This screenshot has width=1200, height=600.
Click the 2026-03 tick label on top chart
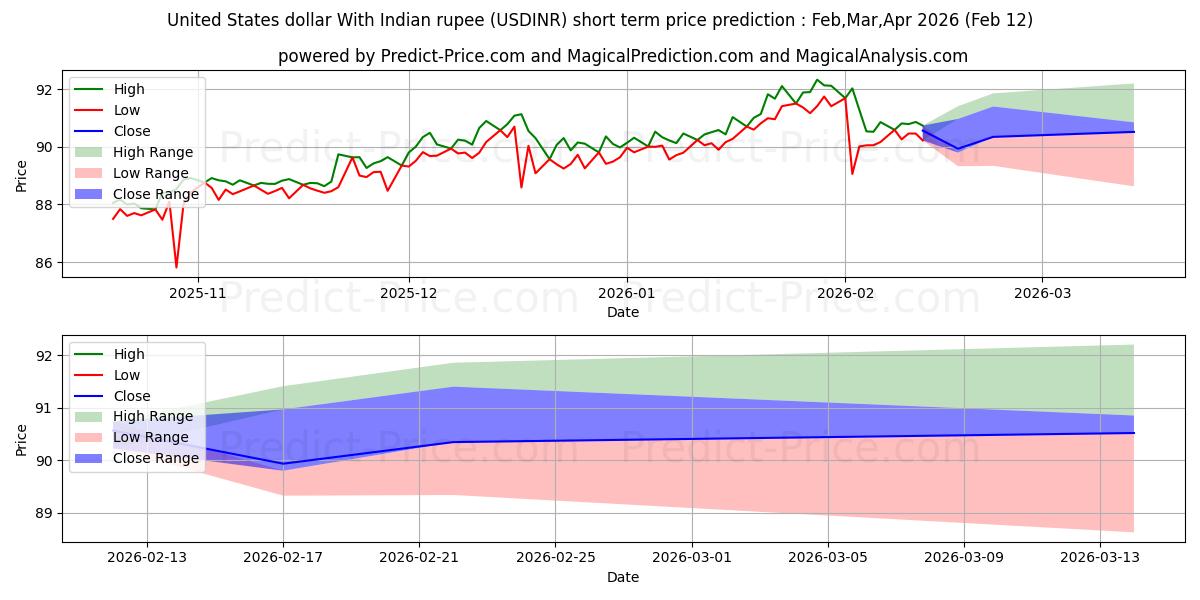1042,294
